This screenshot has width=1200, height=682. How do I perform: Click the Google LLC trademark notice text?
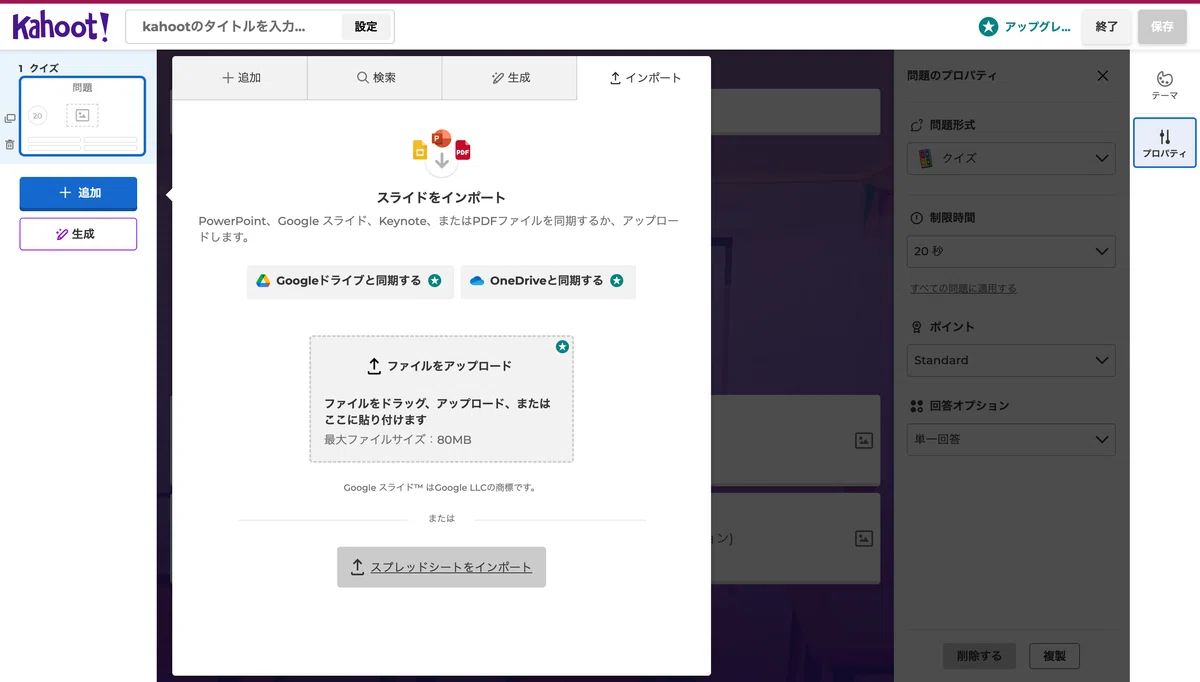coord(440,488)
